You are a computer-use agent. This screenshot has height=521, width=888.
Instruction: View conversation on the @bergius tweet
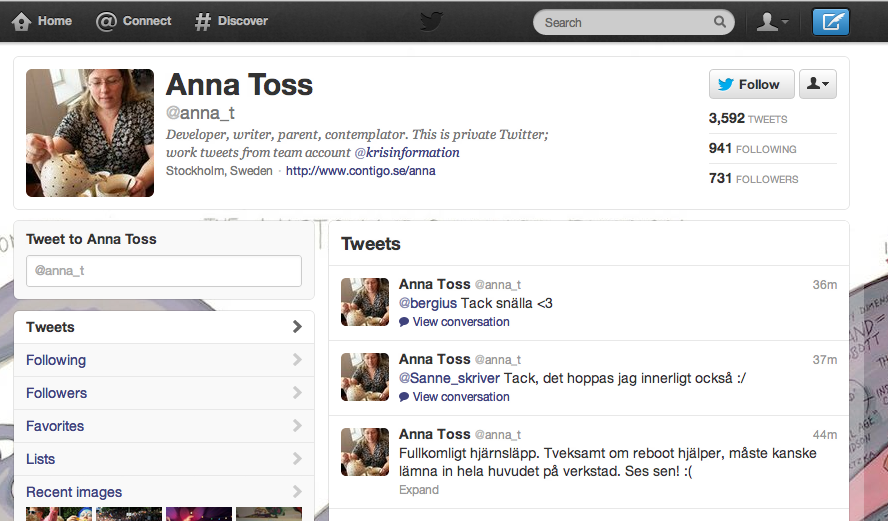point(461,322)
